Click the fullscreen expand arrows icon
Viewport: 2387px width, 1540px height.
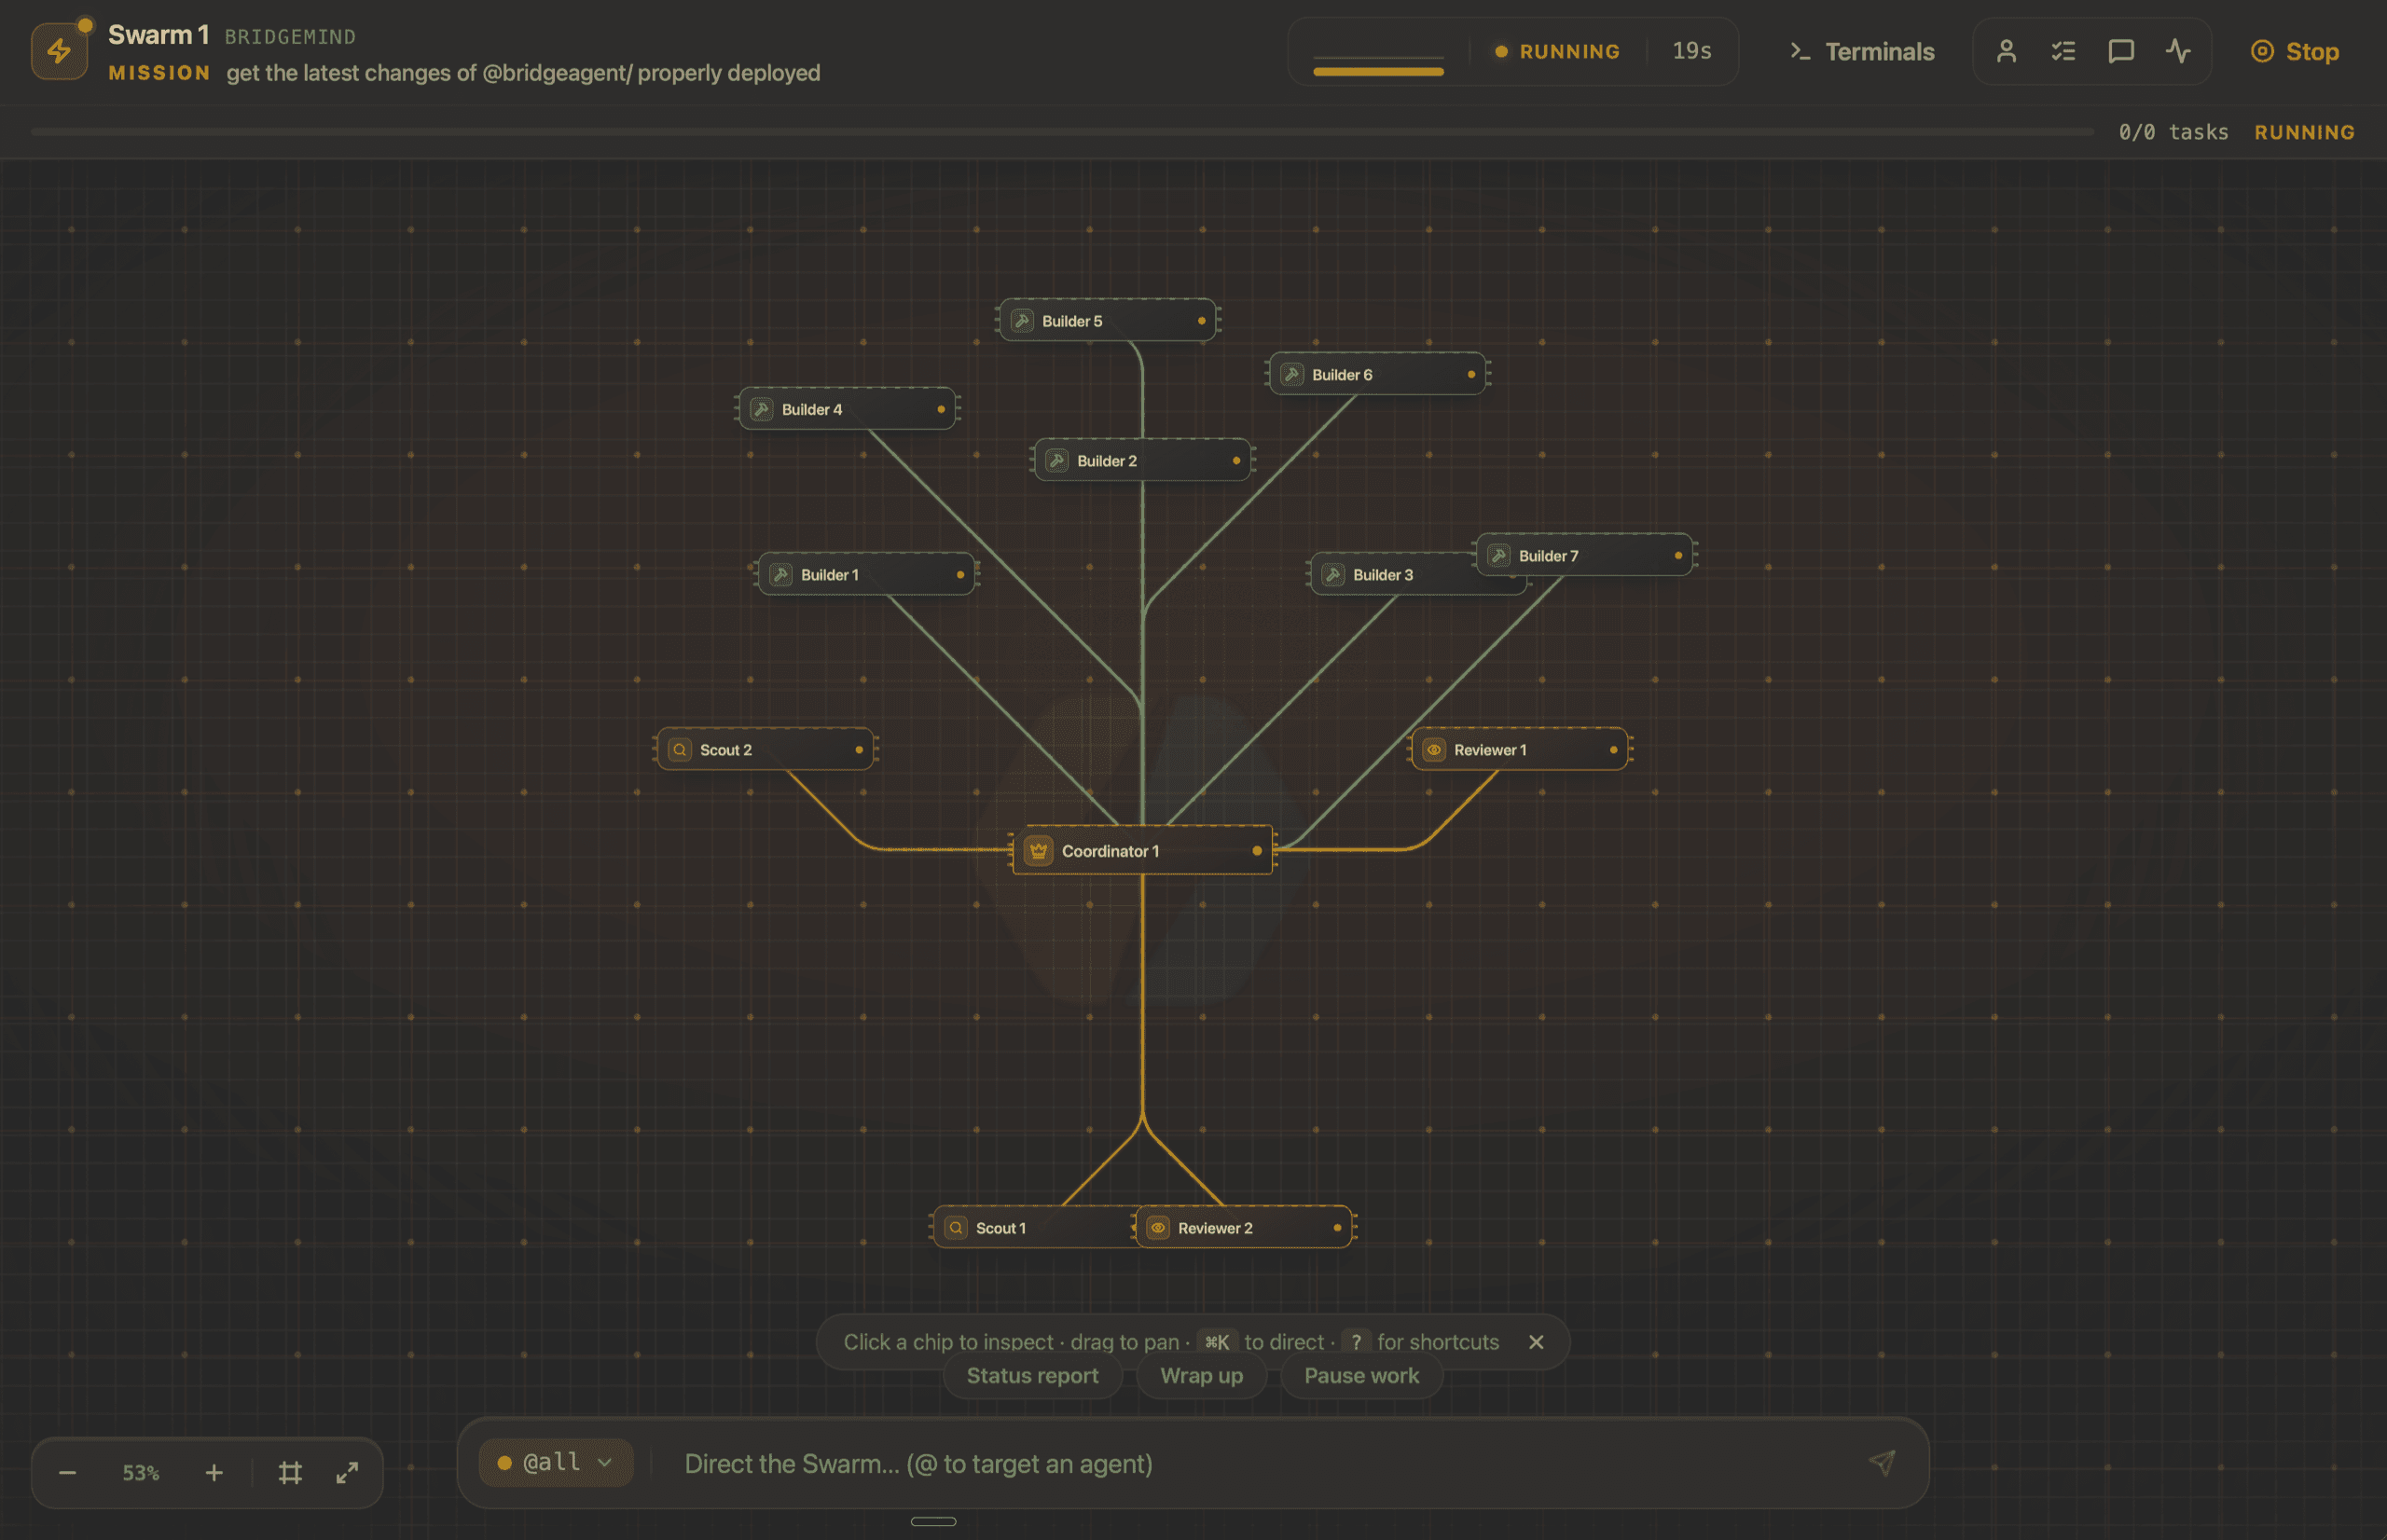click(347, 1472)
